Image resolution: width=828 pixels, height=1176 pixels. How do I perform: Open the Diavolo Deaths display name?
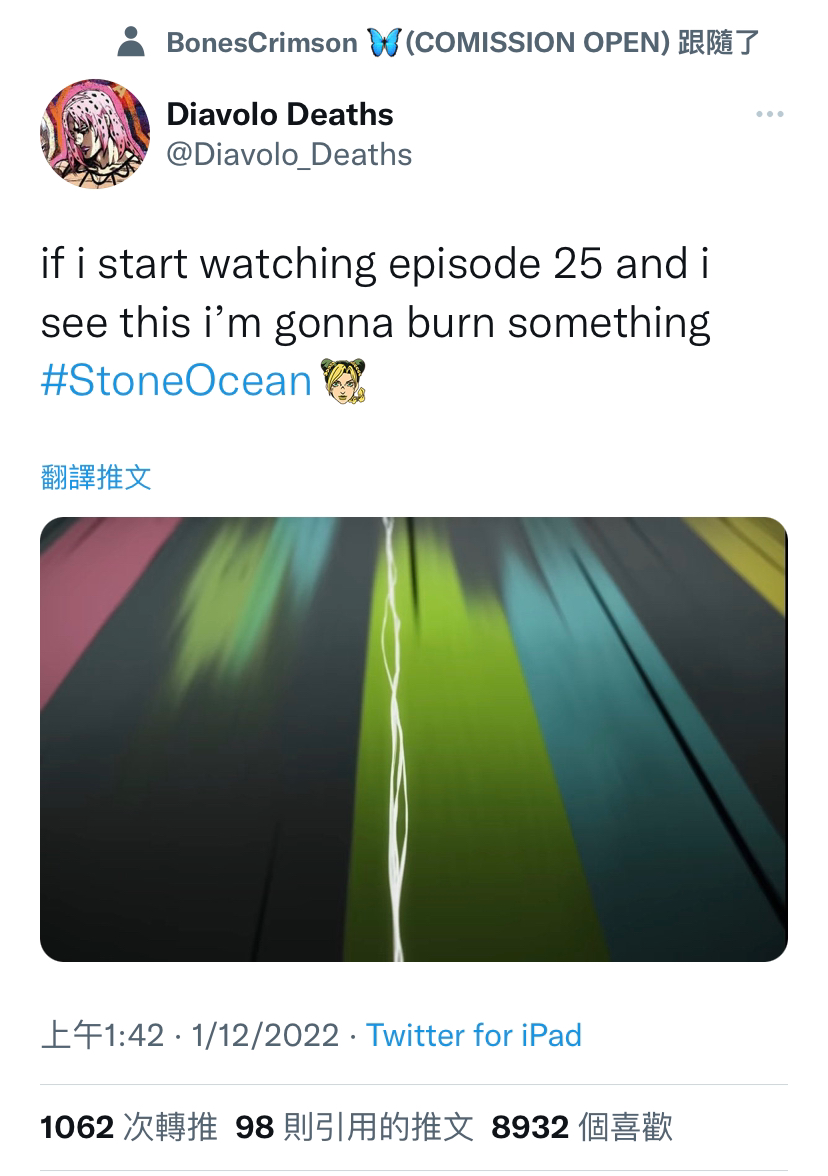coord(280,115)
